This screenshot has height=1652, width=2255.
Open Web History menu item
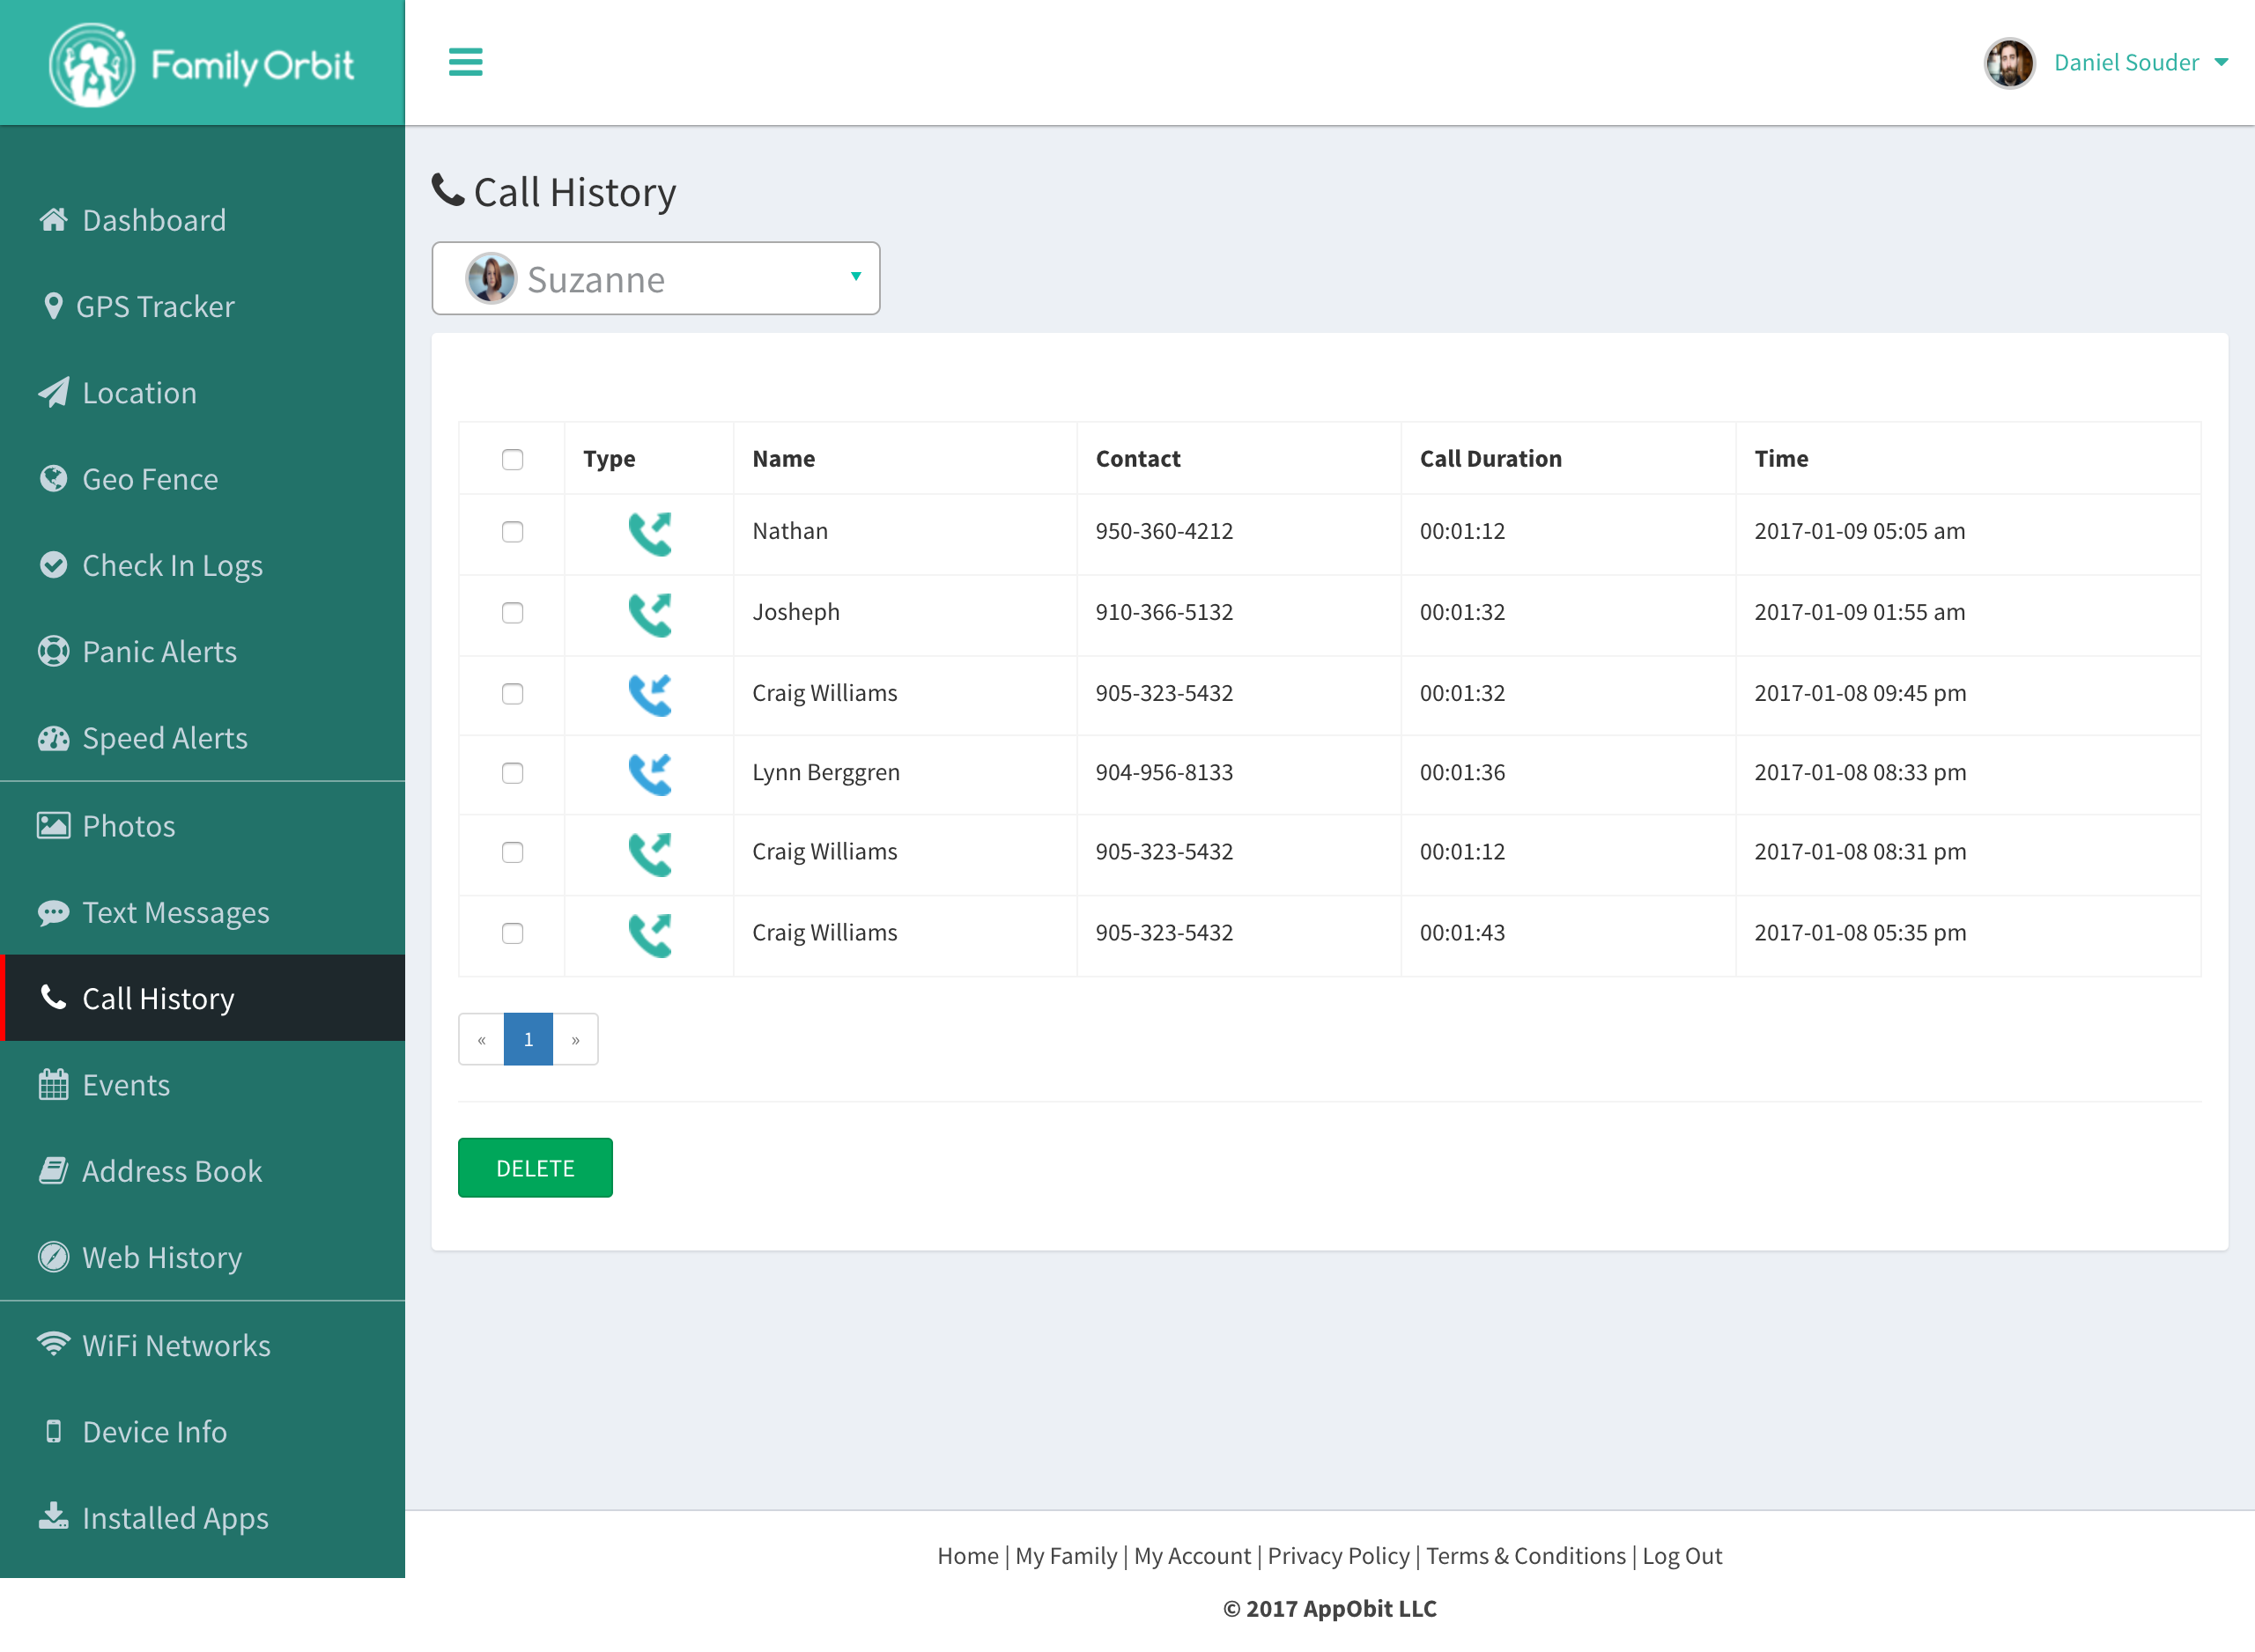pyautogui.click(x=203, y=1257)
